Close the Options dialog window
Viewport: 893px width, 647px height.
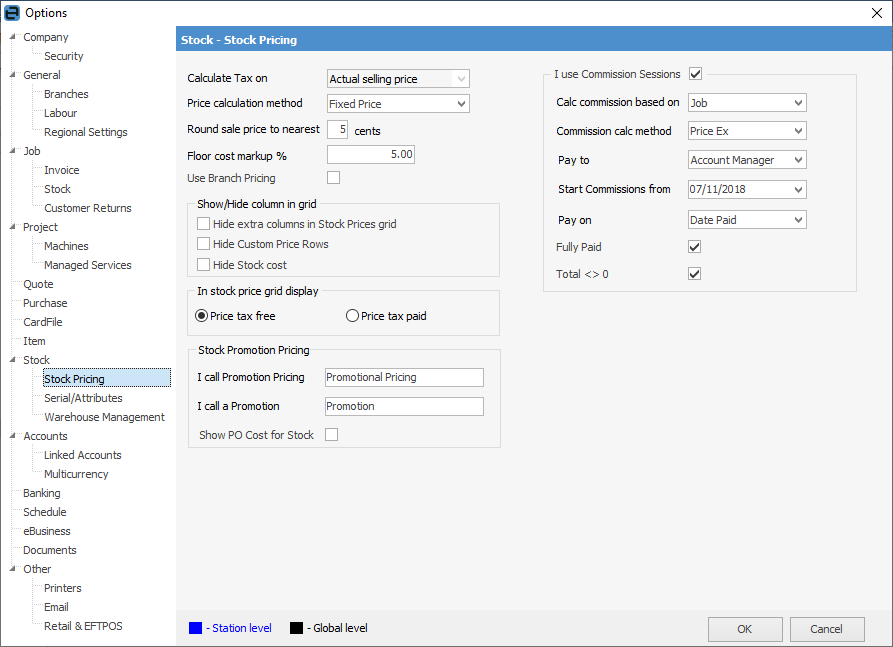pos(877,13)
